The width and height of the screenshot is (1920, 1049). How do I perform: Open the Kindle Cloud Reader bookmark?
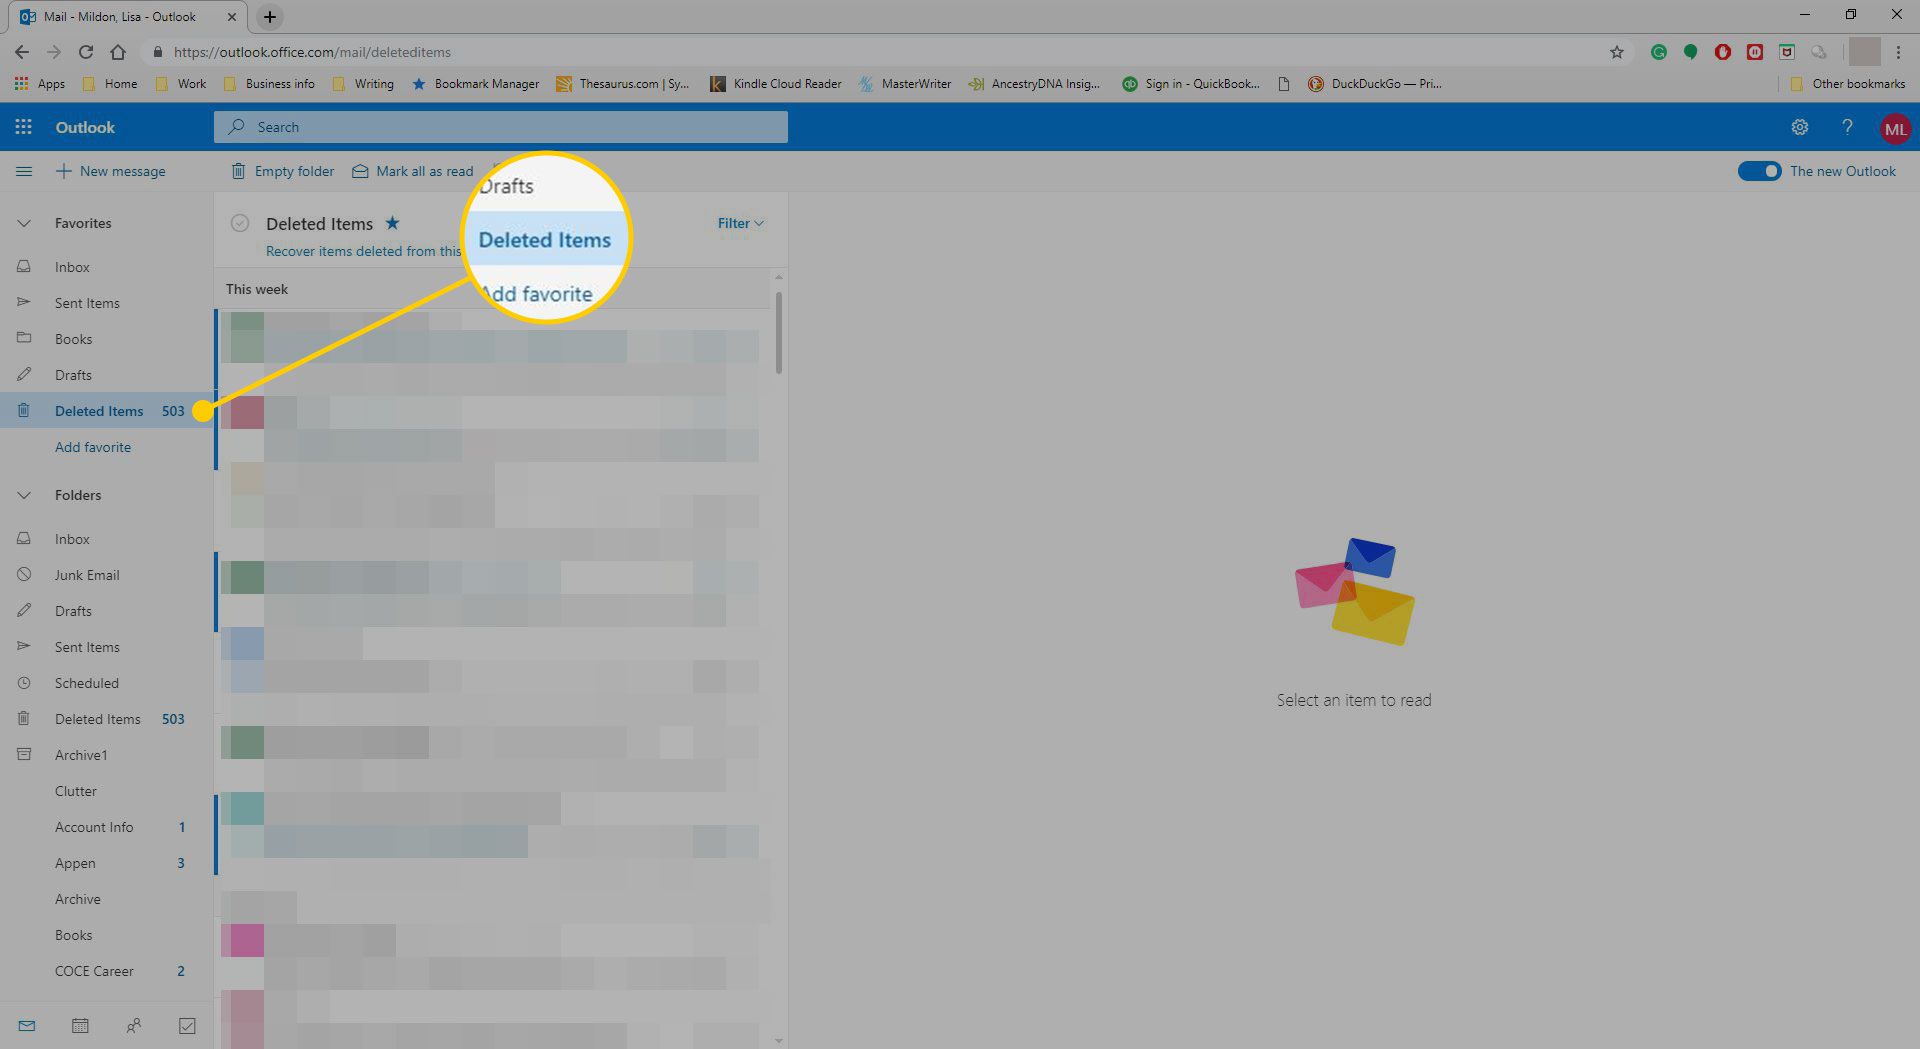776,84
